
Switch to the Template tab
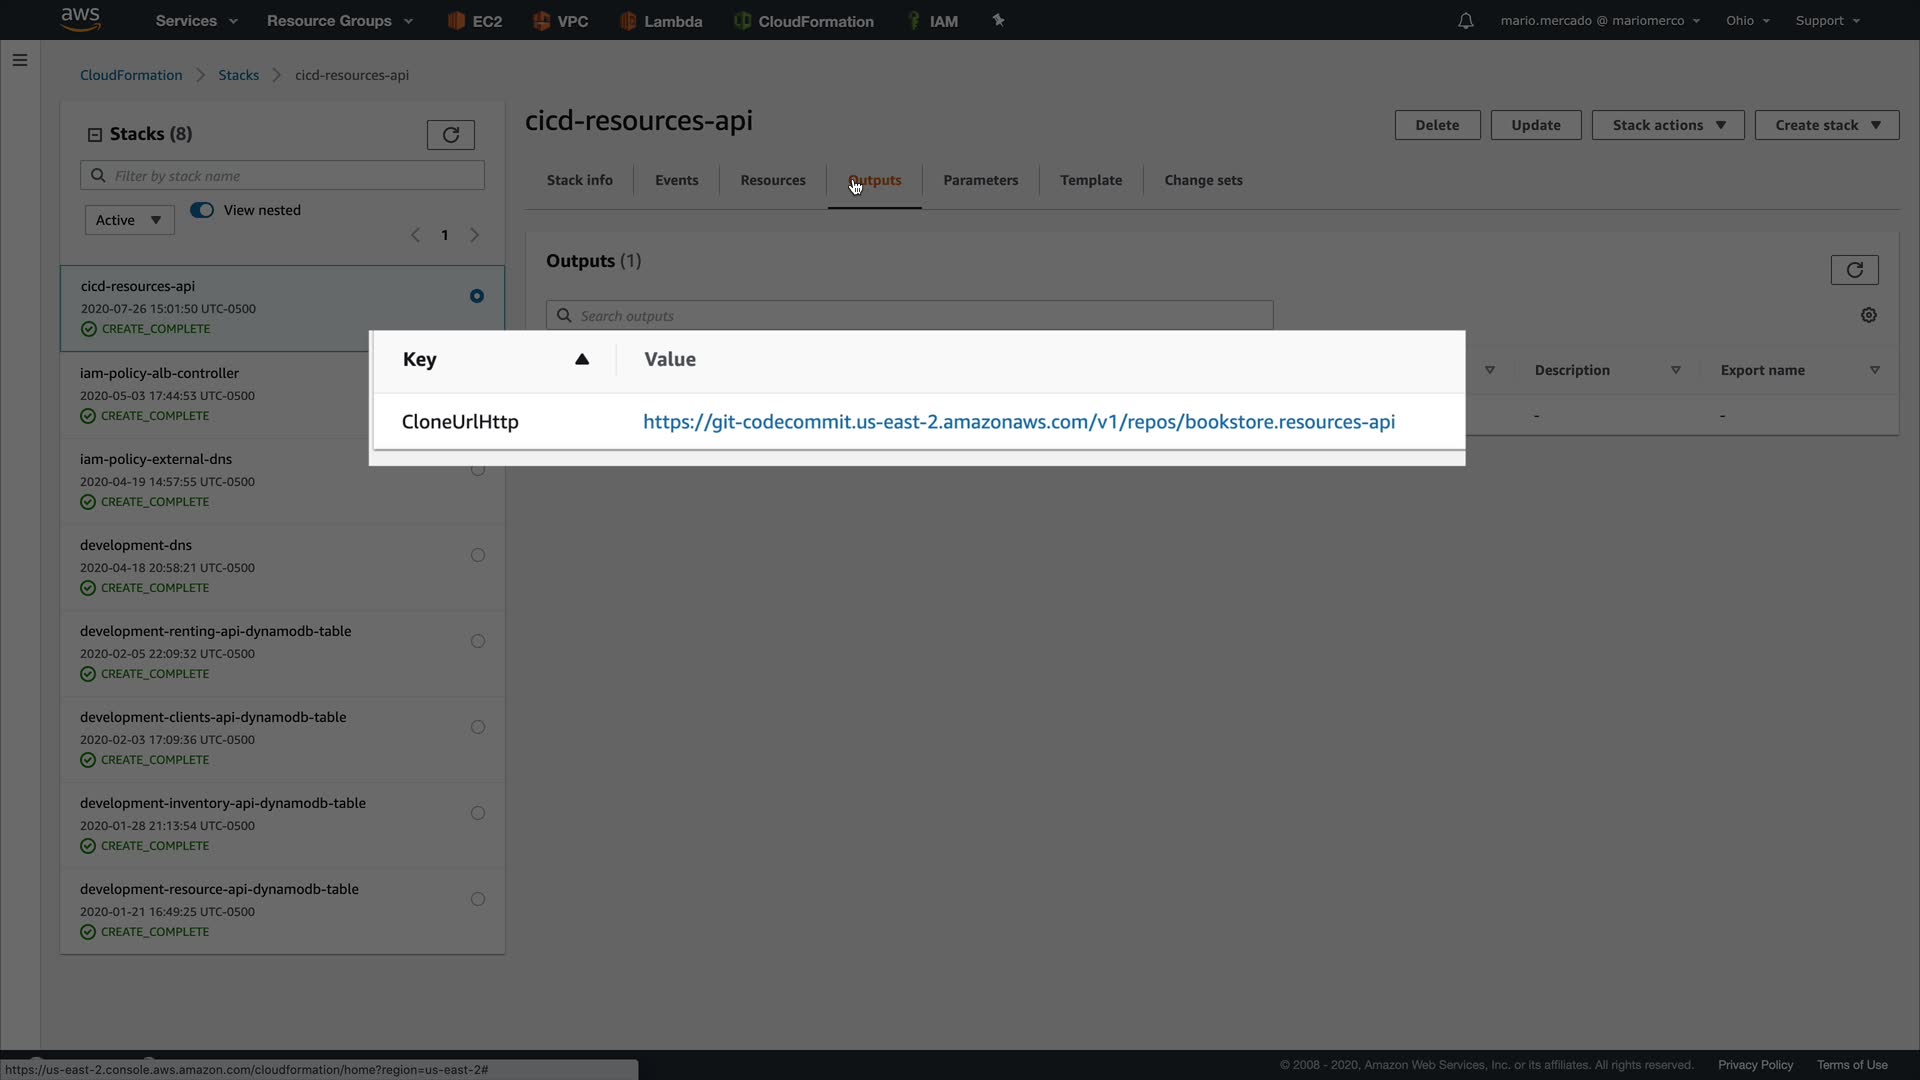(1090, 180)
